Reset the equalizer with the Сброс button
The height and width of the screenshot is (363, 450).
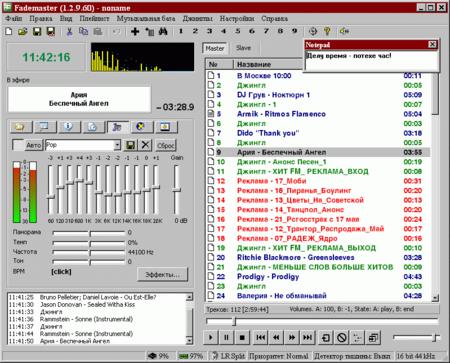click(166, 145)
